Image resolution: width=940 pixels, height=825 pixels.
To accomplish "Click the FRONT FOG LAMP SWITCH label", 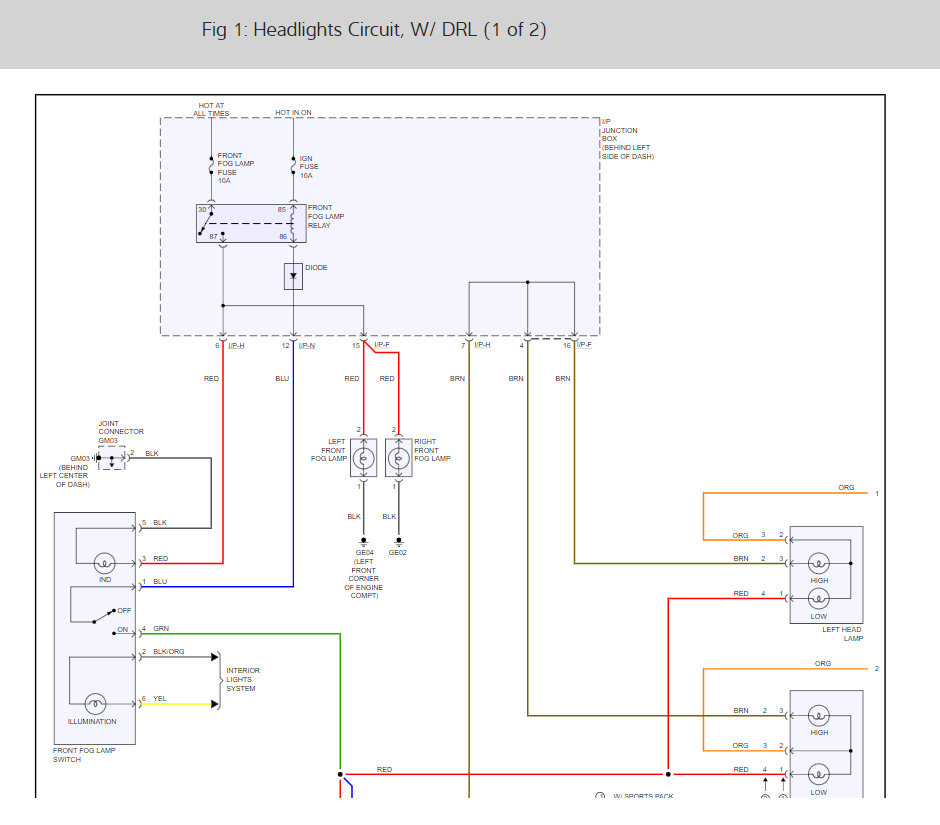I will 83,755.
